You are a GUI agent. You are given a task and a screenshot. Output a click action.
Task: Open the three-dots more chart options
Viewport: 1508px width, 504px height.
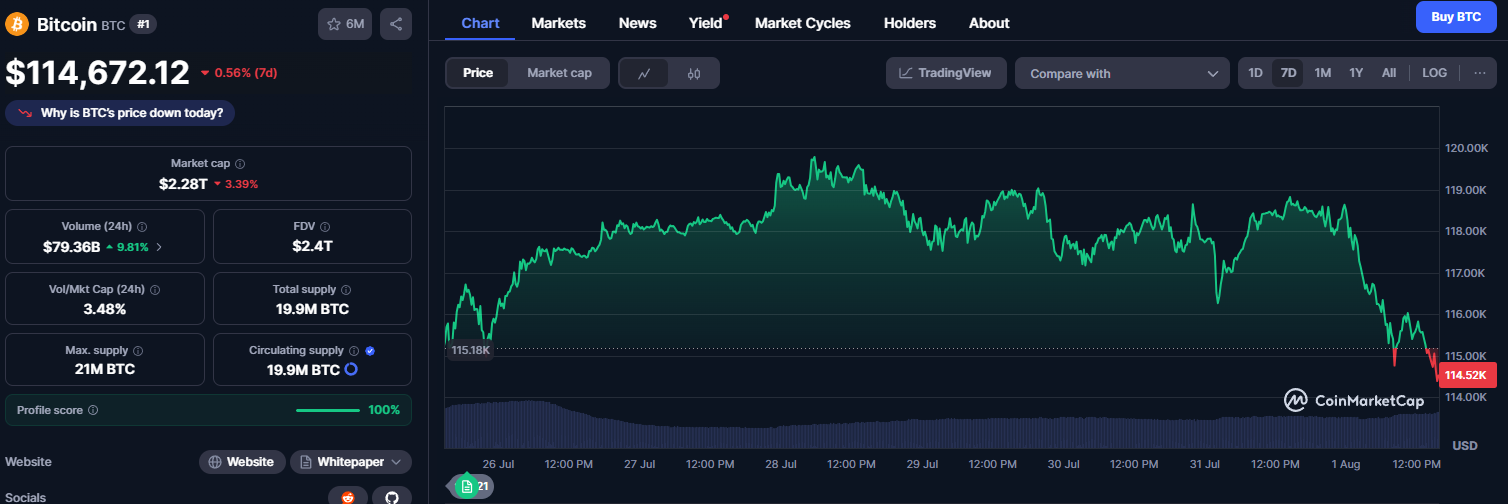click(x=1479, y=73)
